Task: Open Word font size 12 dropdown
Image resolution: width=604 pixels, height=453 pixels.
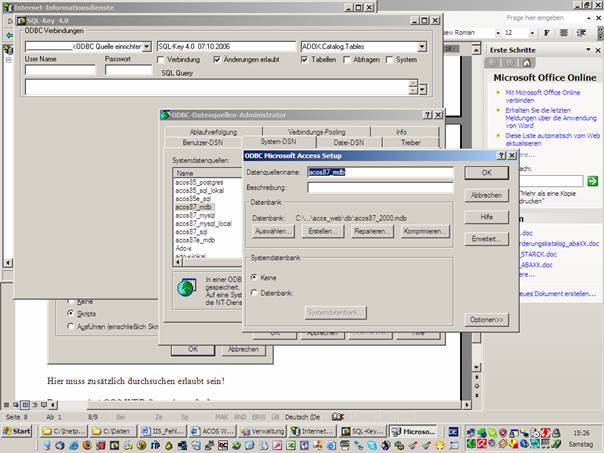Action: (x=532, y=33)
